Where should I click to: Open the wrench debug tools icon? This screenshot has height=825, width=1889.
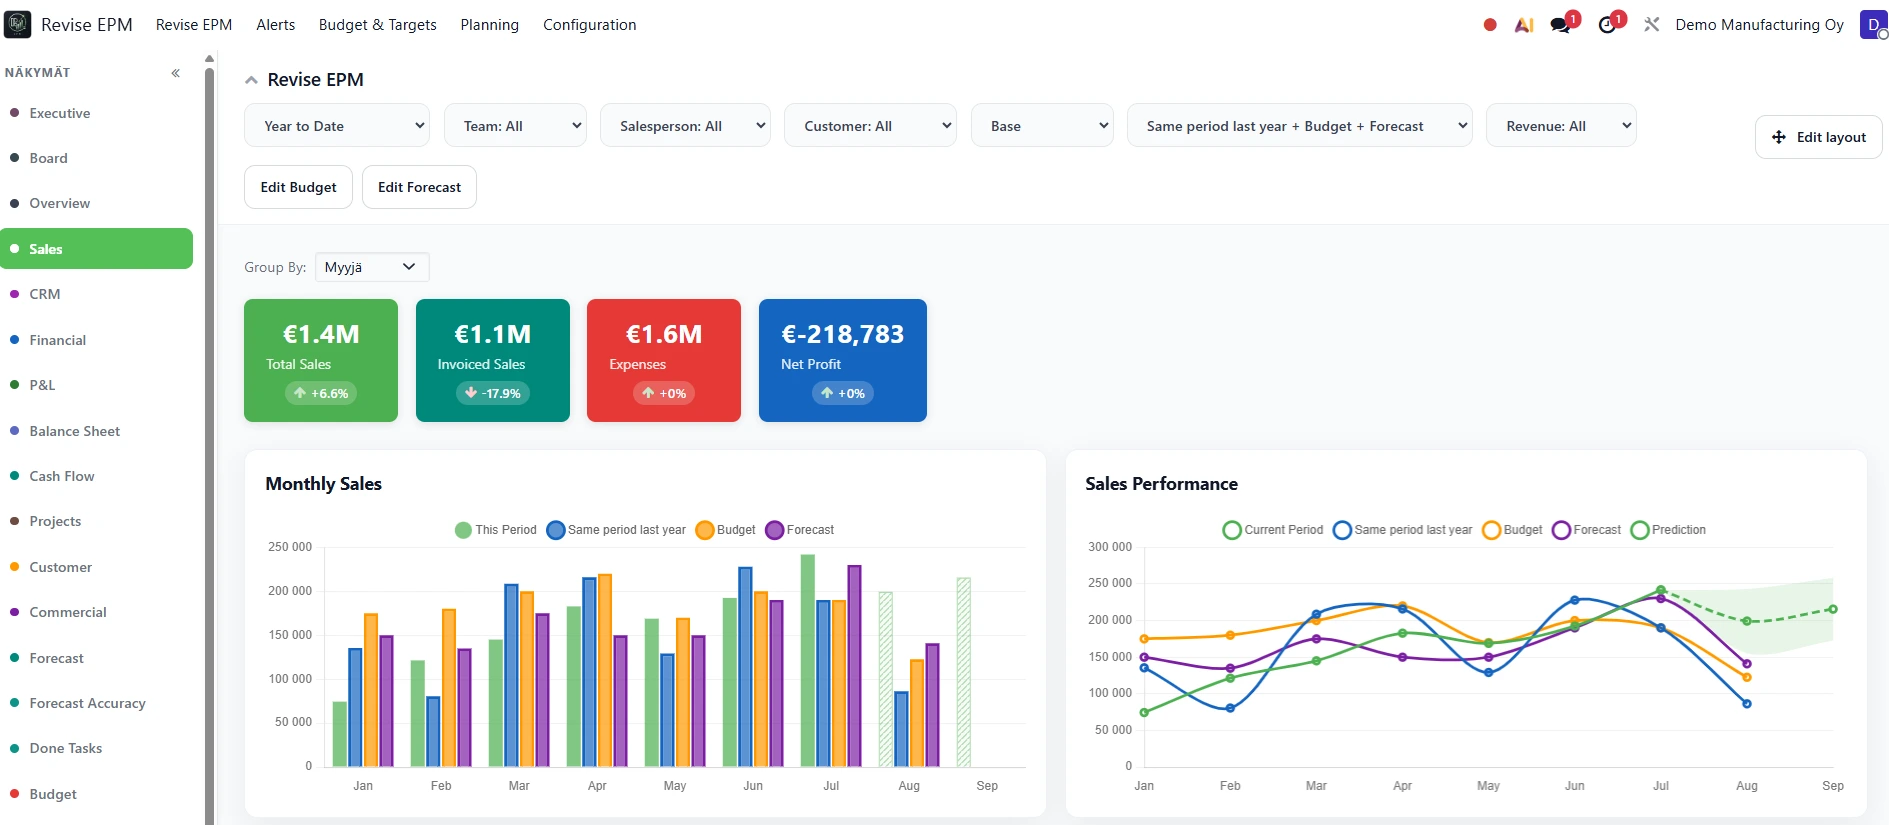tap(1651, 24)
